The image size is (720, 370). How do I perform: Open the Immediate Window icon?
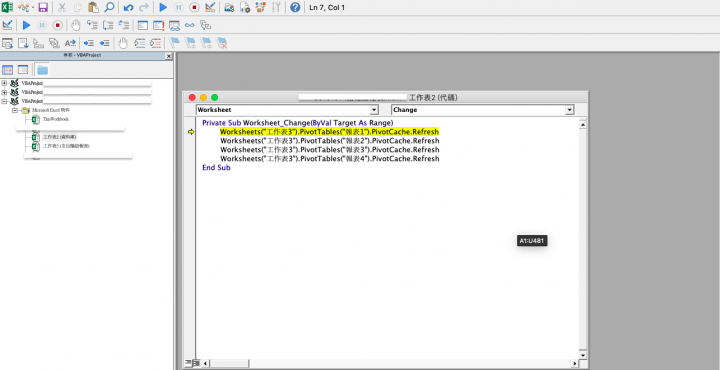(158, 25)
